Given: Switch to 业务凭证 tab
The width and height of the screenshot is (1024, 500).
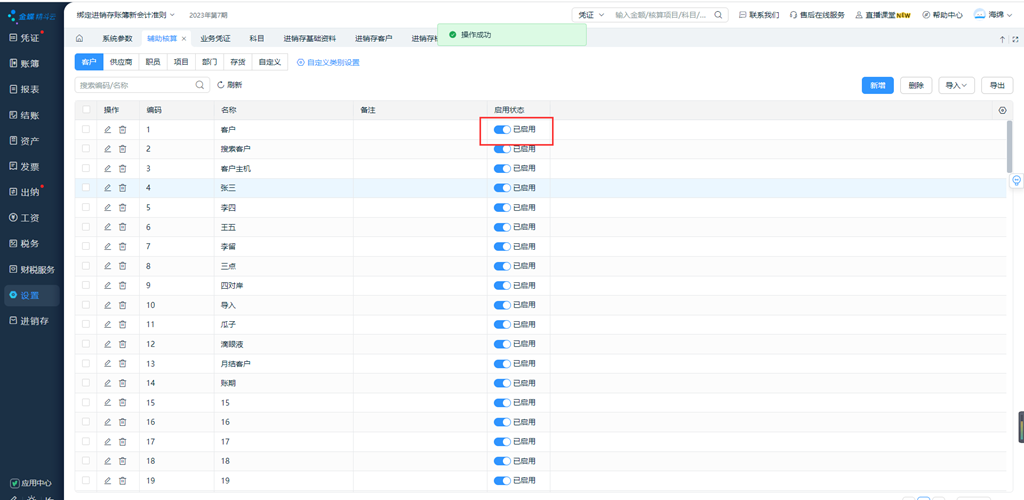Looking at the screenshot, I should (x=215, y=39).
